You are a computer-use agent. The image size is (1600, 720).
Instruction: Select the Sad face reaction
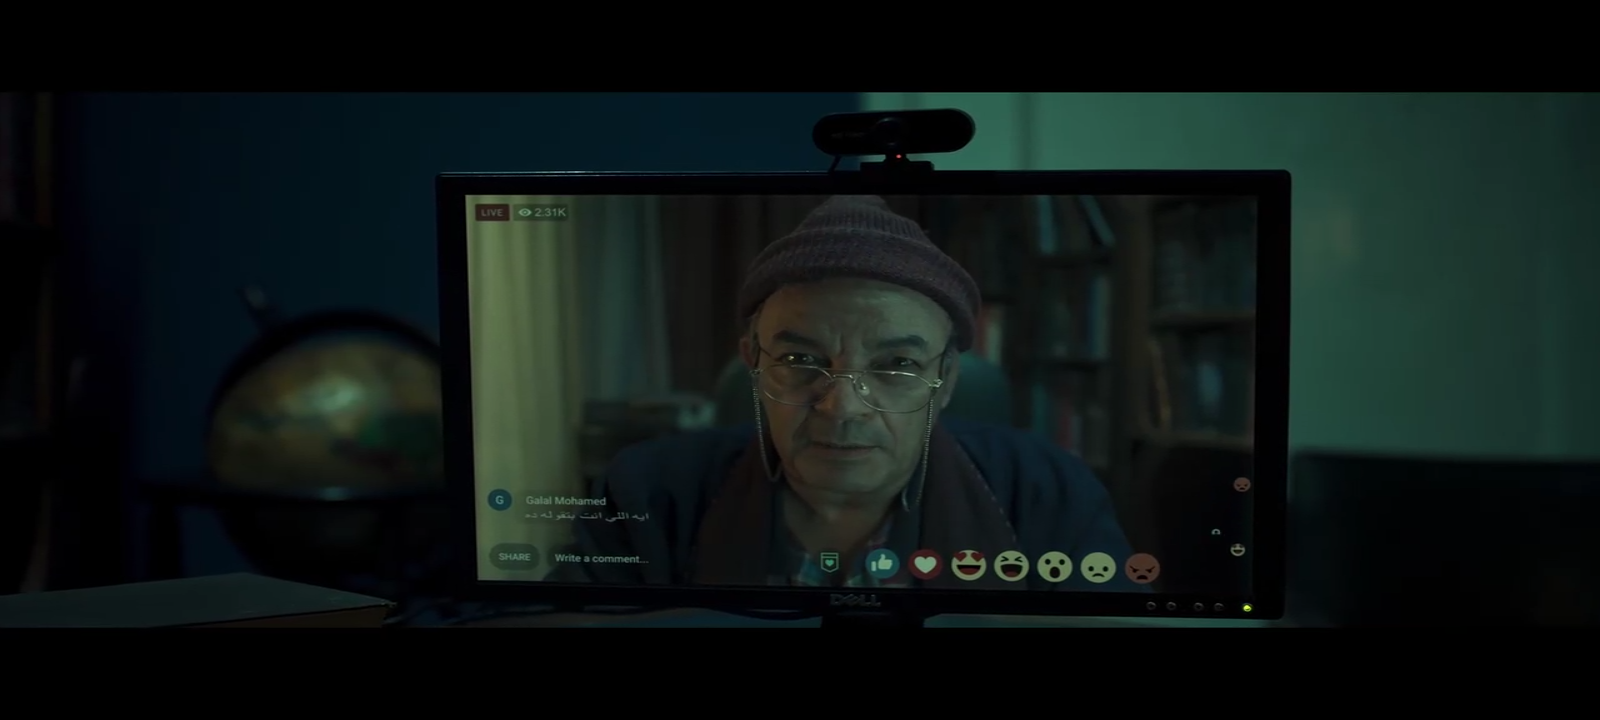(x=1098, y=568)
